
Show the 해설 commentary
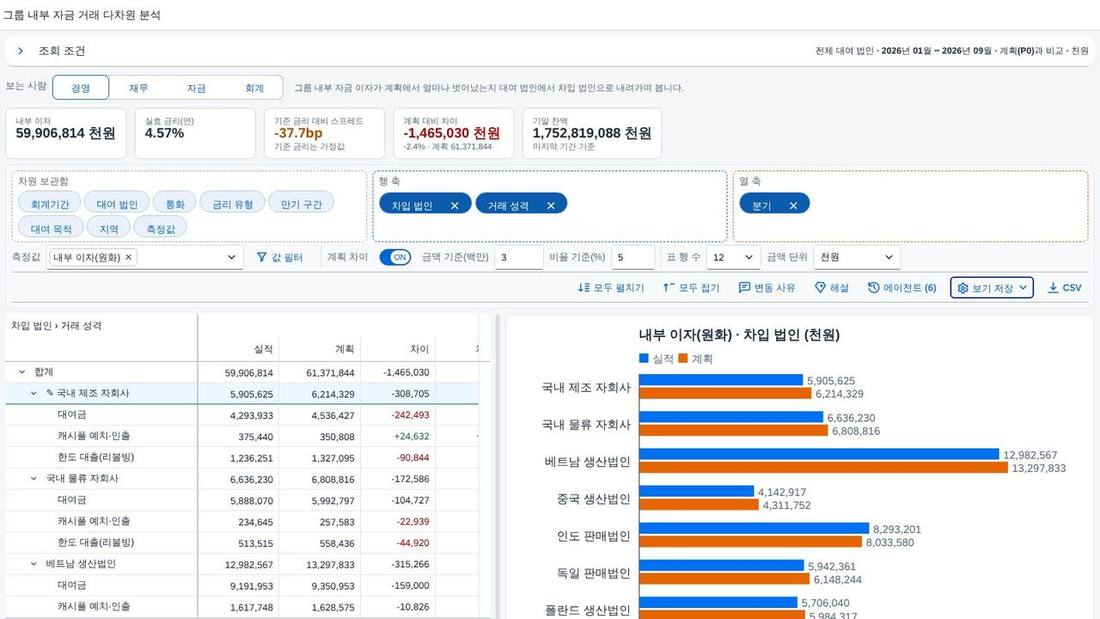[x=831, y=288]
